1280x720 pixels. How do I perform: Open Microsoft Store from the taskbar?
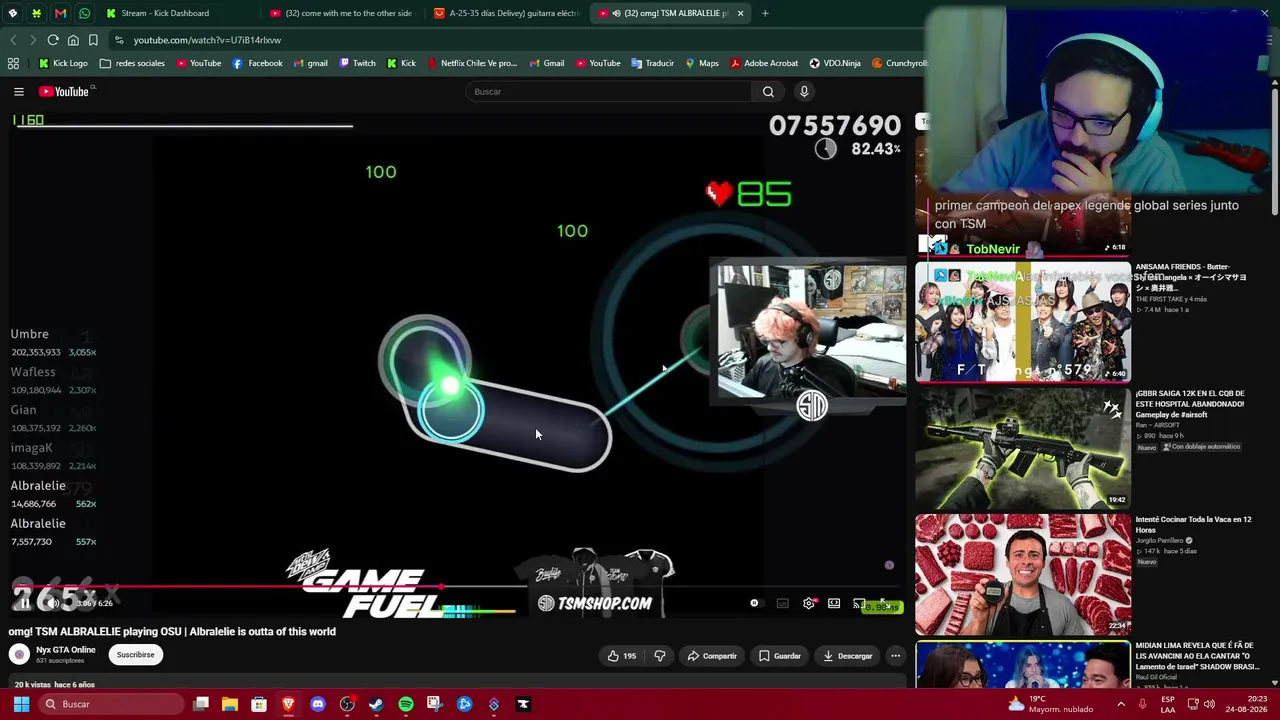[x=259, y=704]
